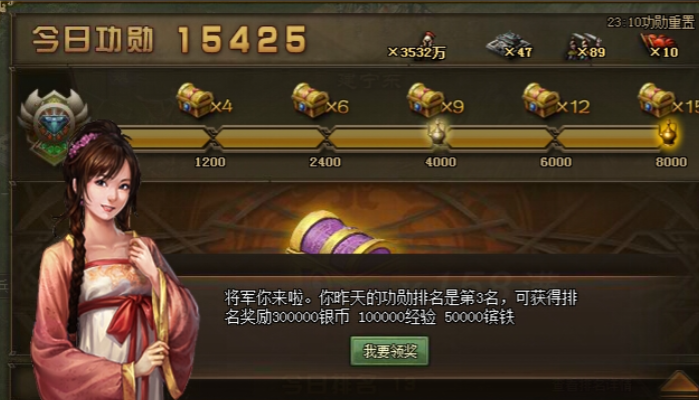
Task: Click the red flag icon showing ×10
Action: (655, 44)
